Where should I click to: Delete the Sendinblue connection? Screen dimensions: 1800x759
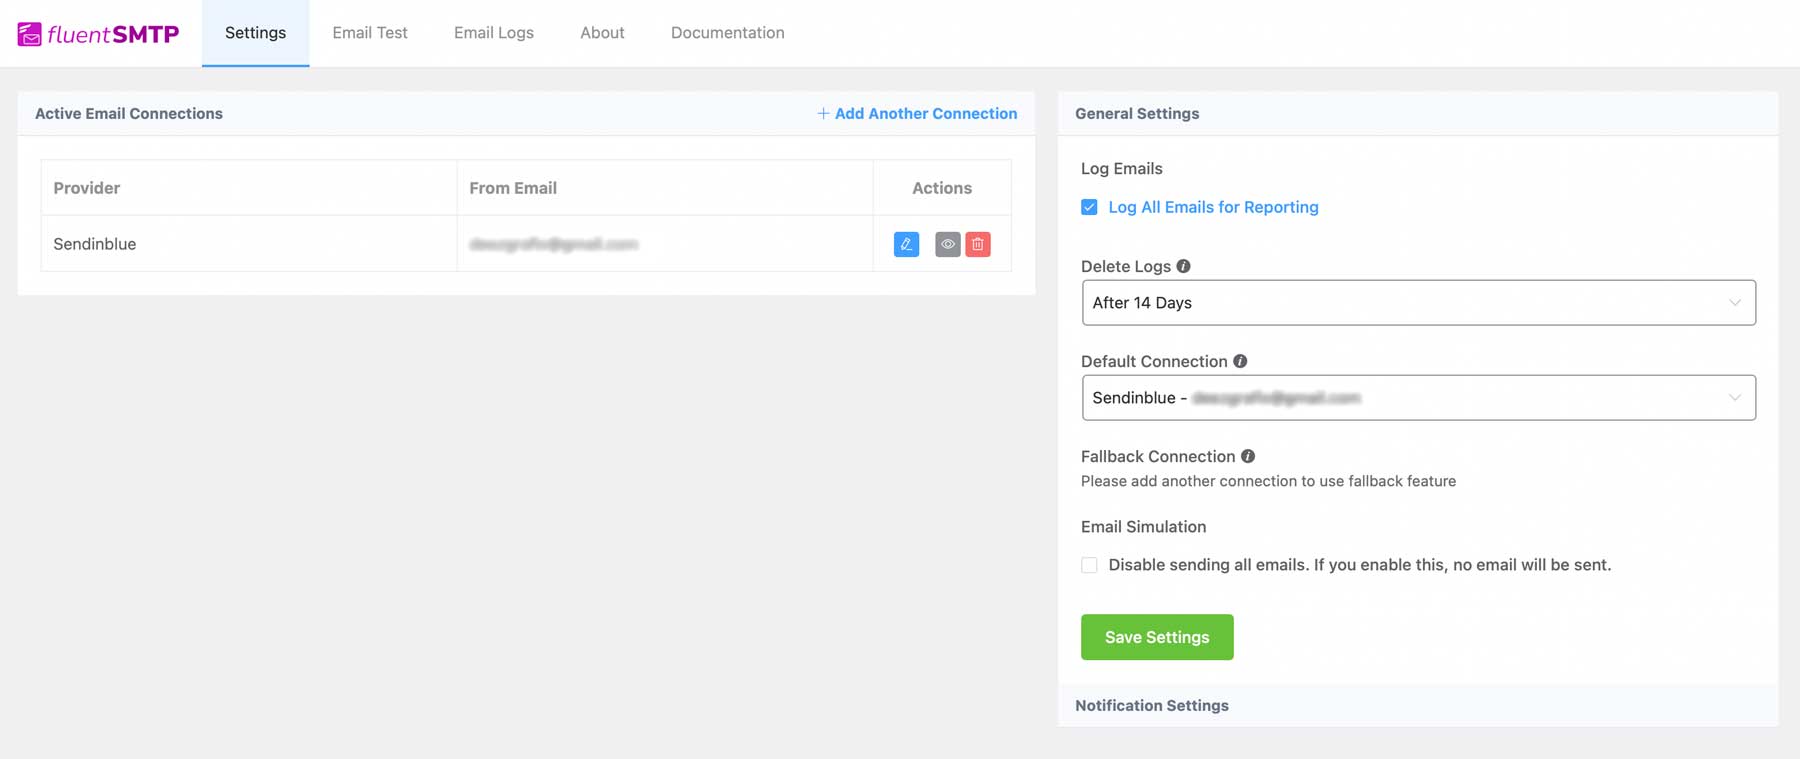click(978, 244)
